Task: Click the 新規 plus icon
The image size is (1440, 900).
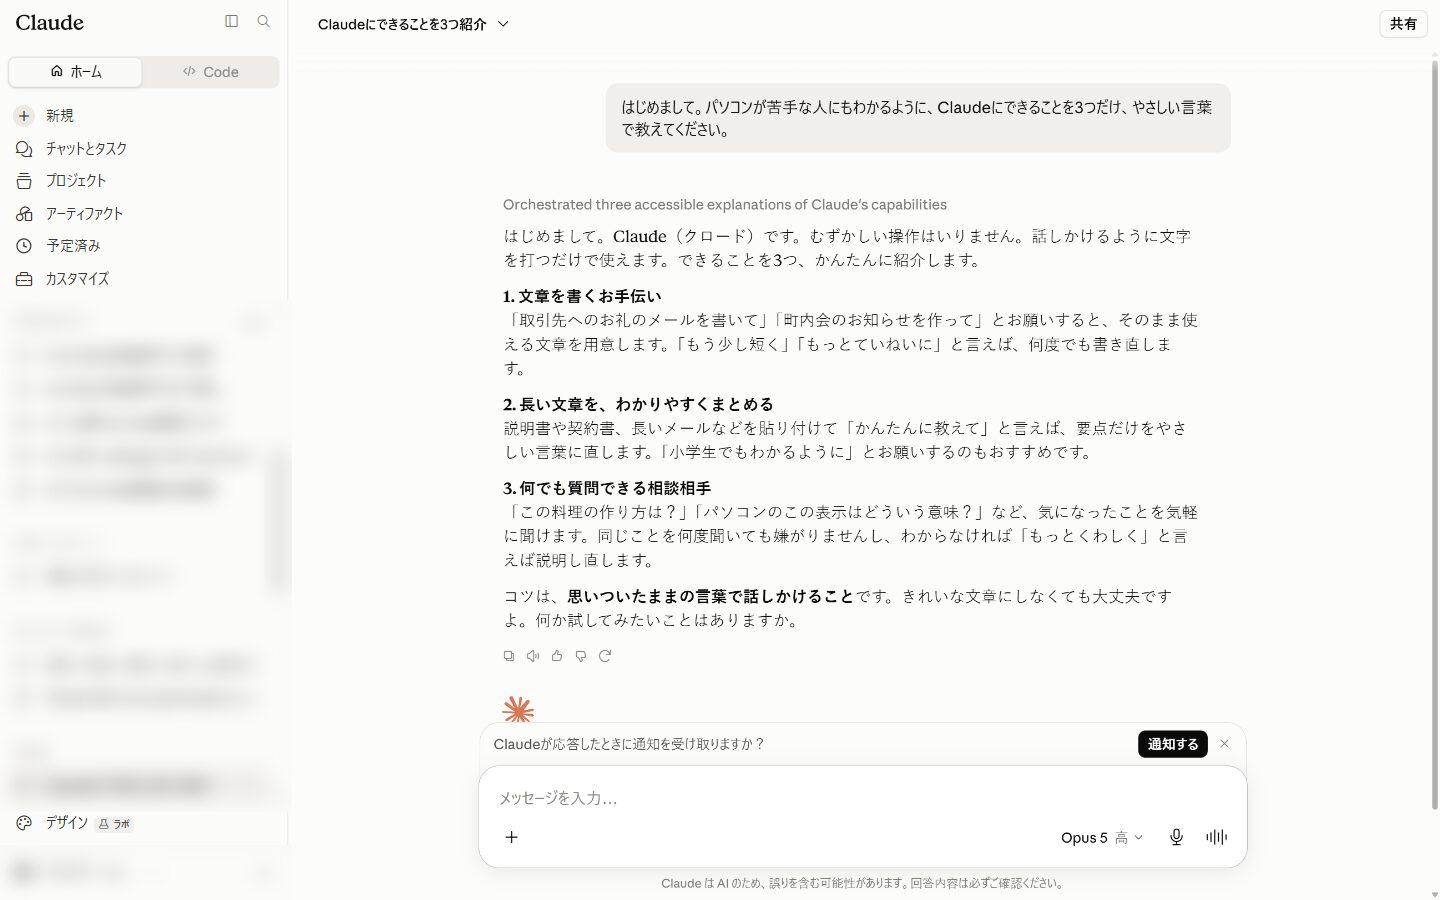Action: (x=24, y=116)
